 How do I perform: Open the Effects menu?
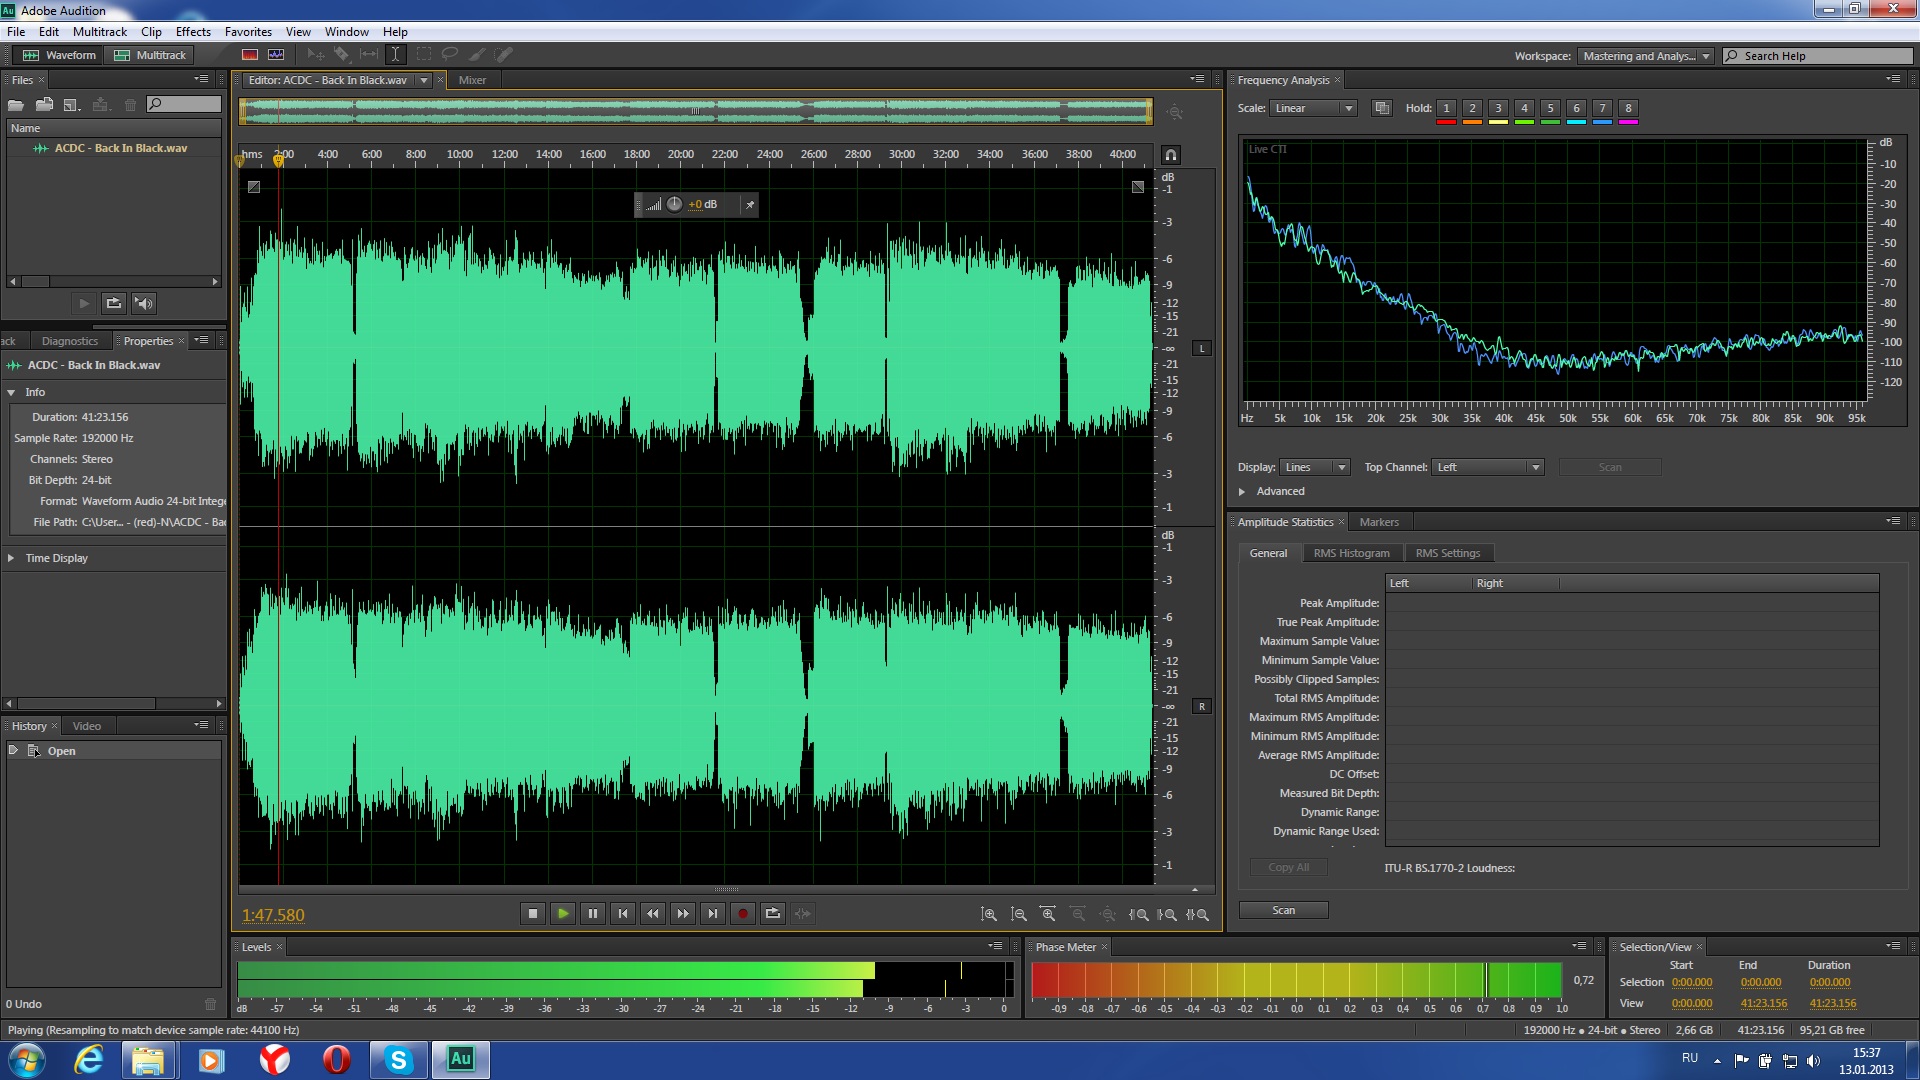193,32
